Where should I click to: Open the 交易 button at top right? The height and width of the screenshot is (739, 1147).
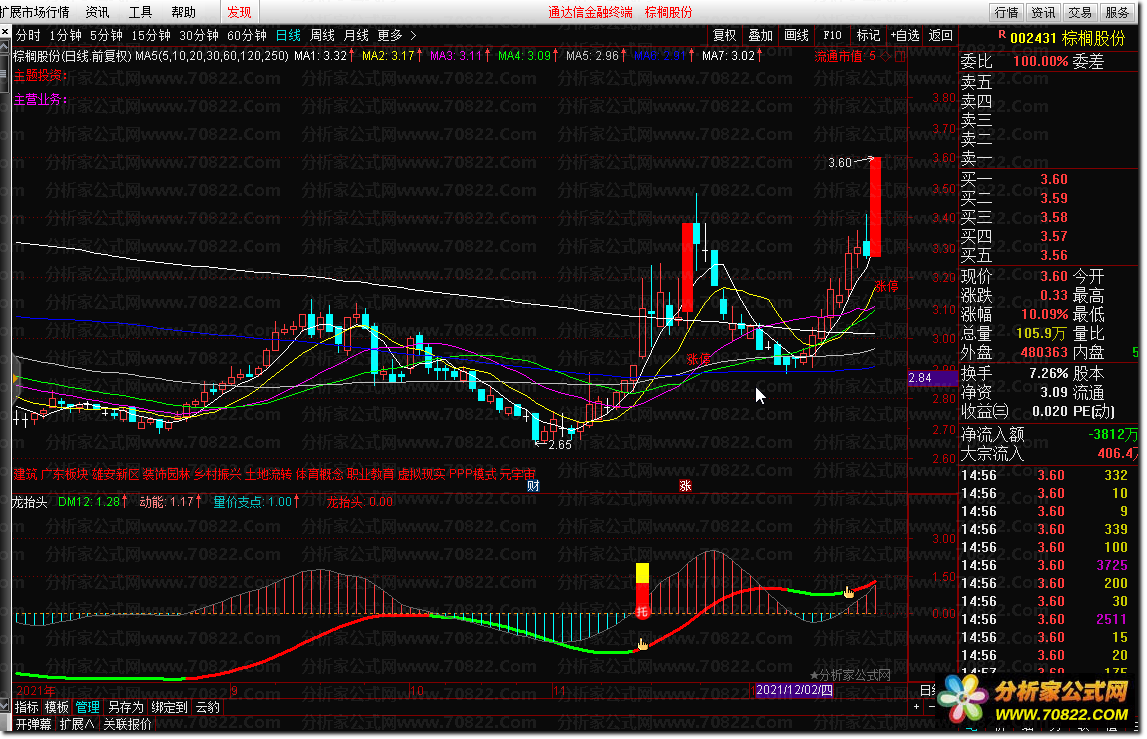pos(1080,12)
